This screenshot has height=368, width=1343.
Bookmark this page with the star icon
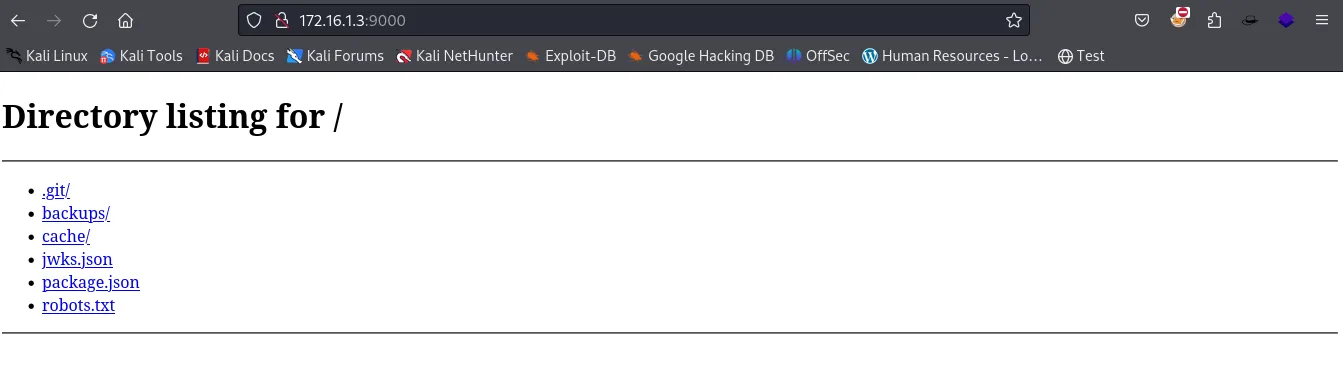[1013, 20]
